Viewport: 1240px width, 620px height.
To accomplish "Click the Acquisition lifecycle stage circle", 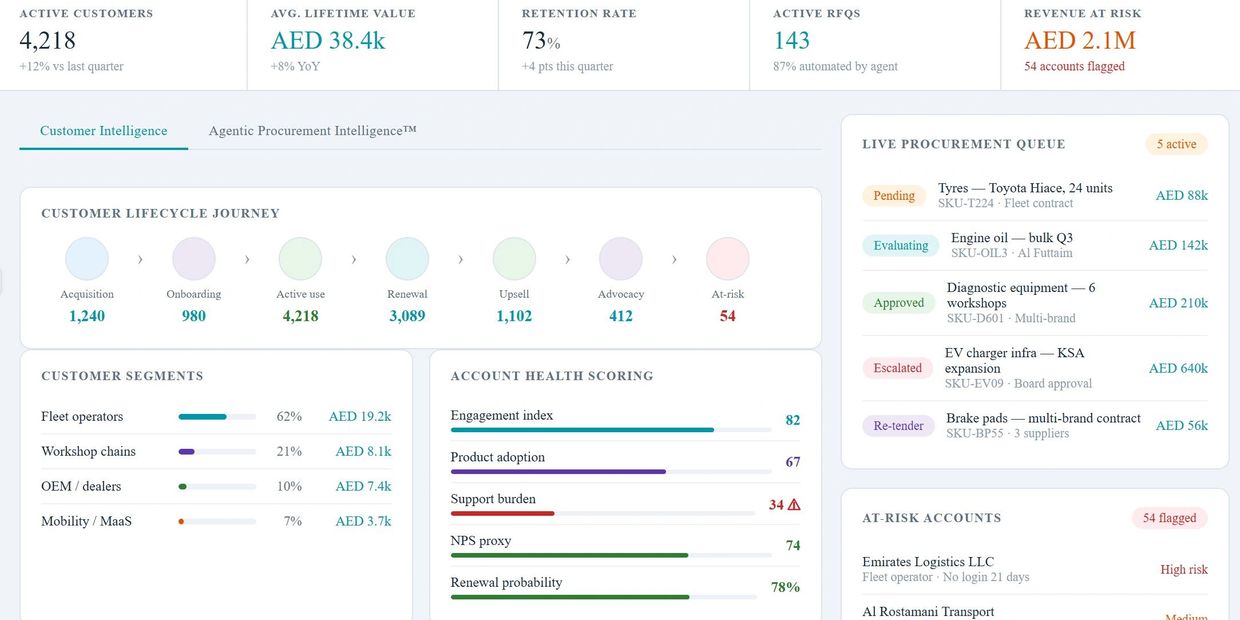I will click(87, 259).
